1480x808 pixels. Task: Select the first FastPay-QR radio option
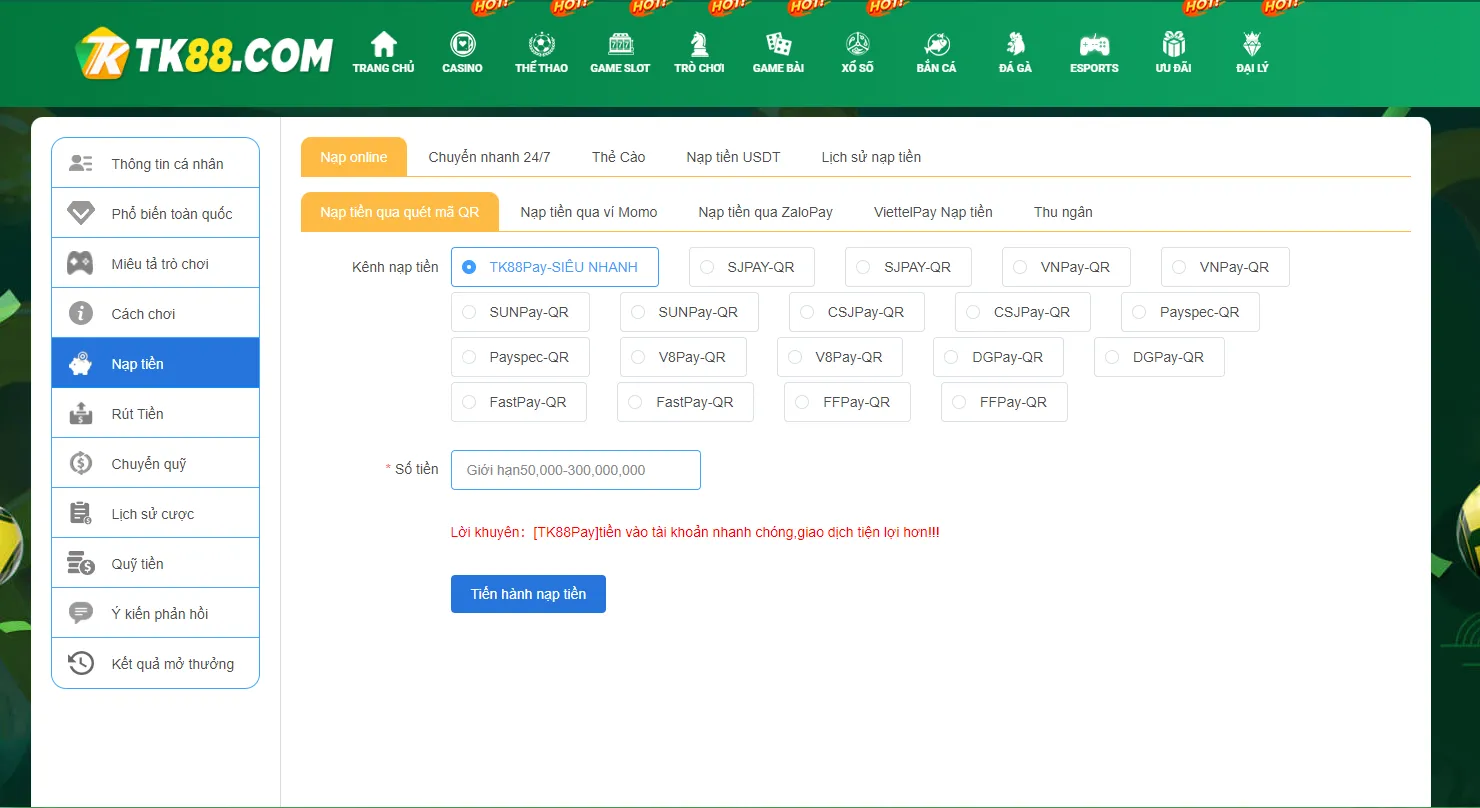[518, 402]
